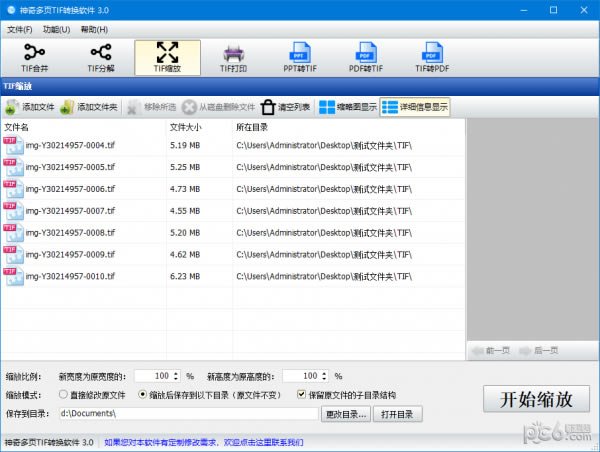Image resolution: width=600 pixels, height=452 pixels.
Task: Open the TIF打印 print tool
Action: [233, 58]
